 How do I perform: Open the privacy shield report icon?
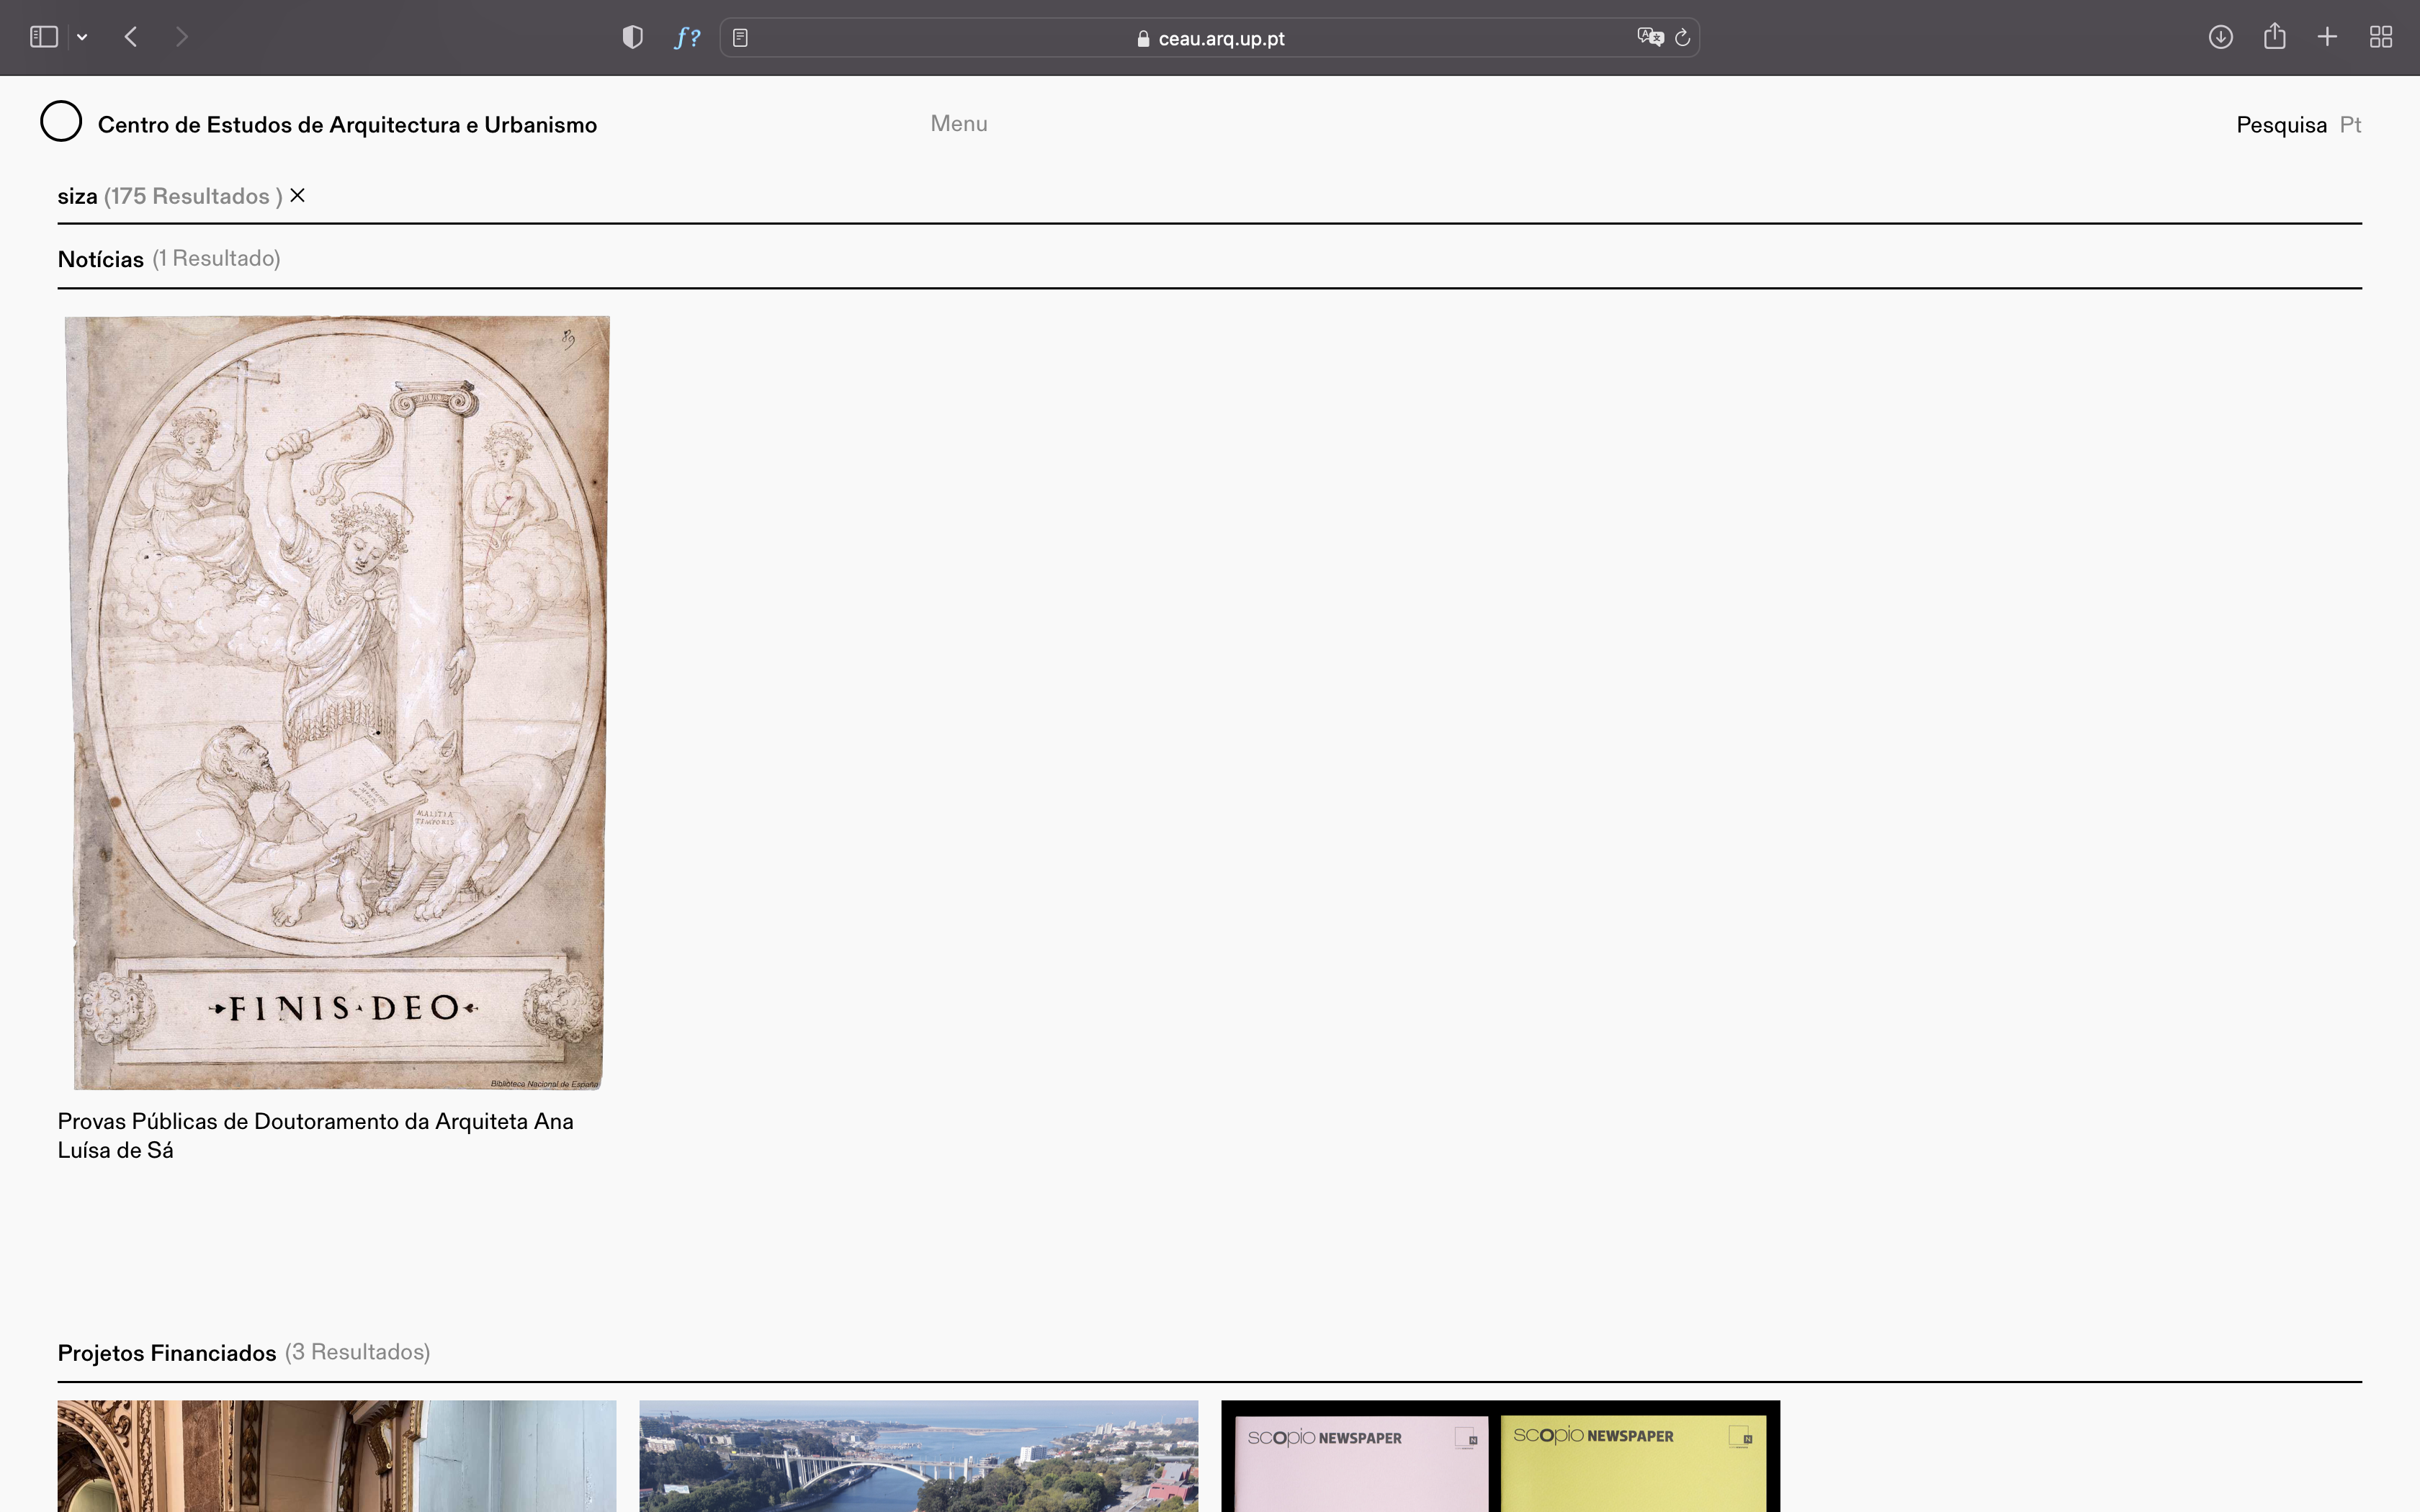click(632, 37)
